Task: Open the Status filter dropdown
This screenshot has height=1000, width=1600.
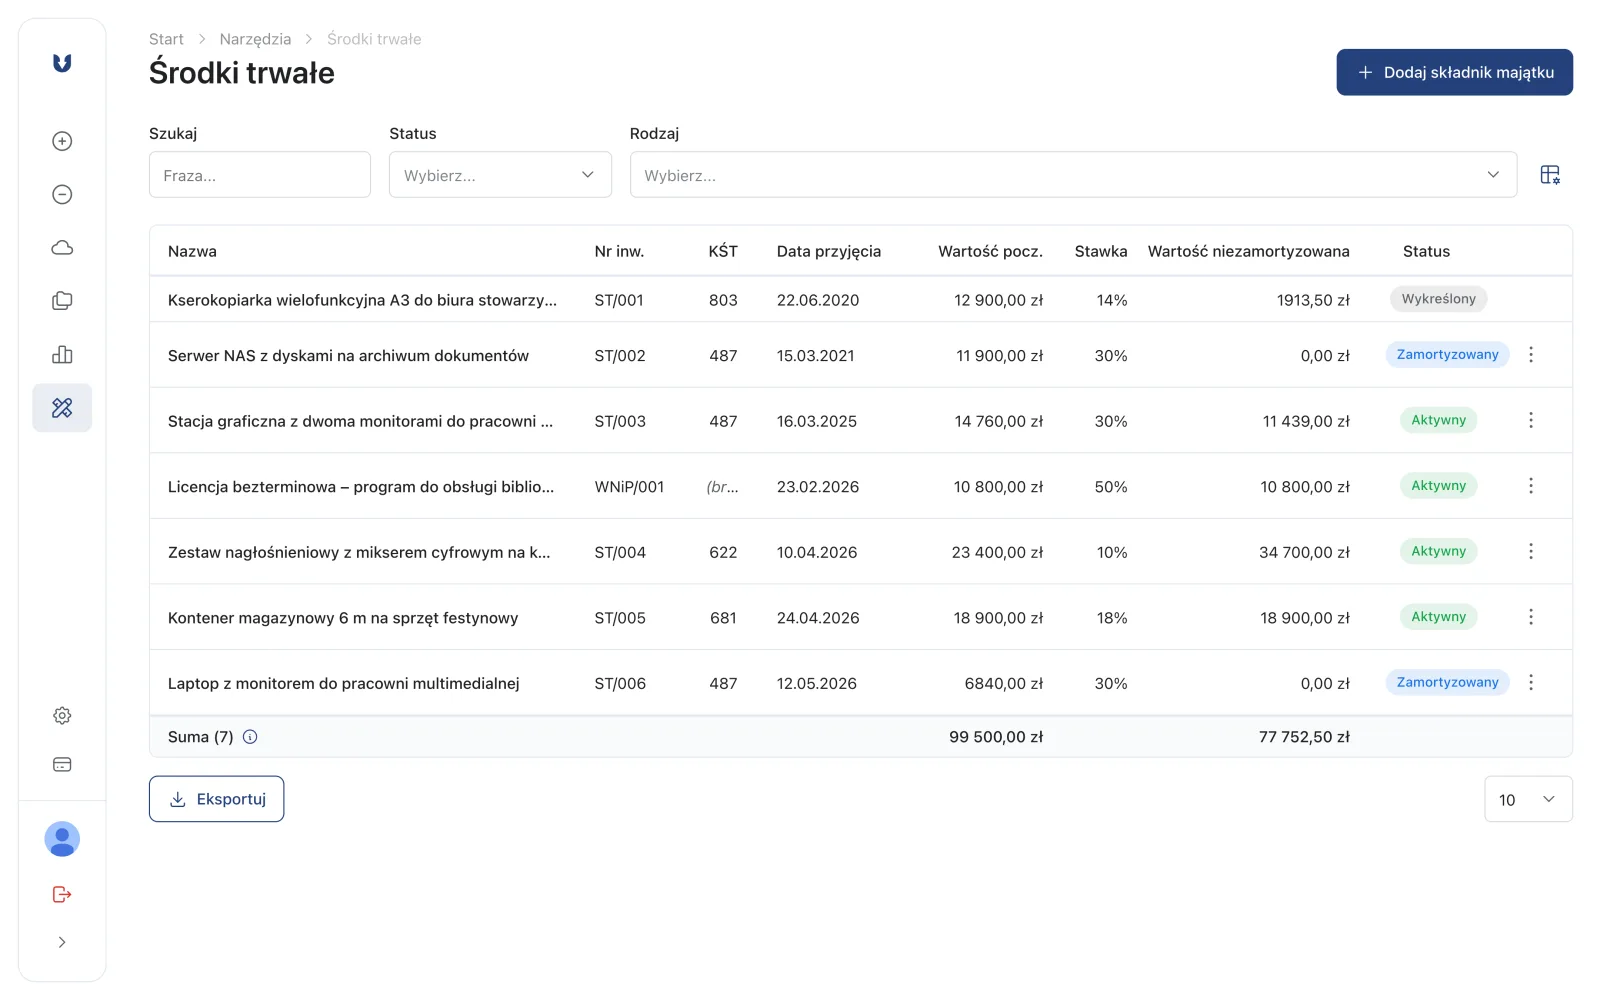Action: pyautogui.click(x=500, y=175)
